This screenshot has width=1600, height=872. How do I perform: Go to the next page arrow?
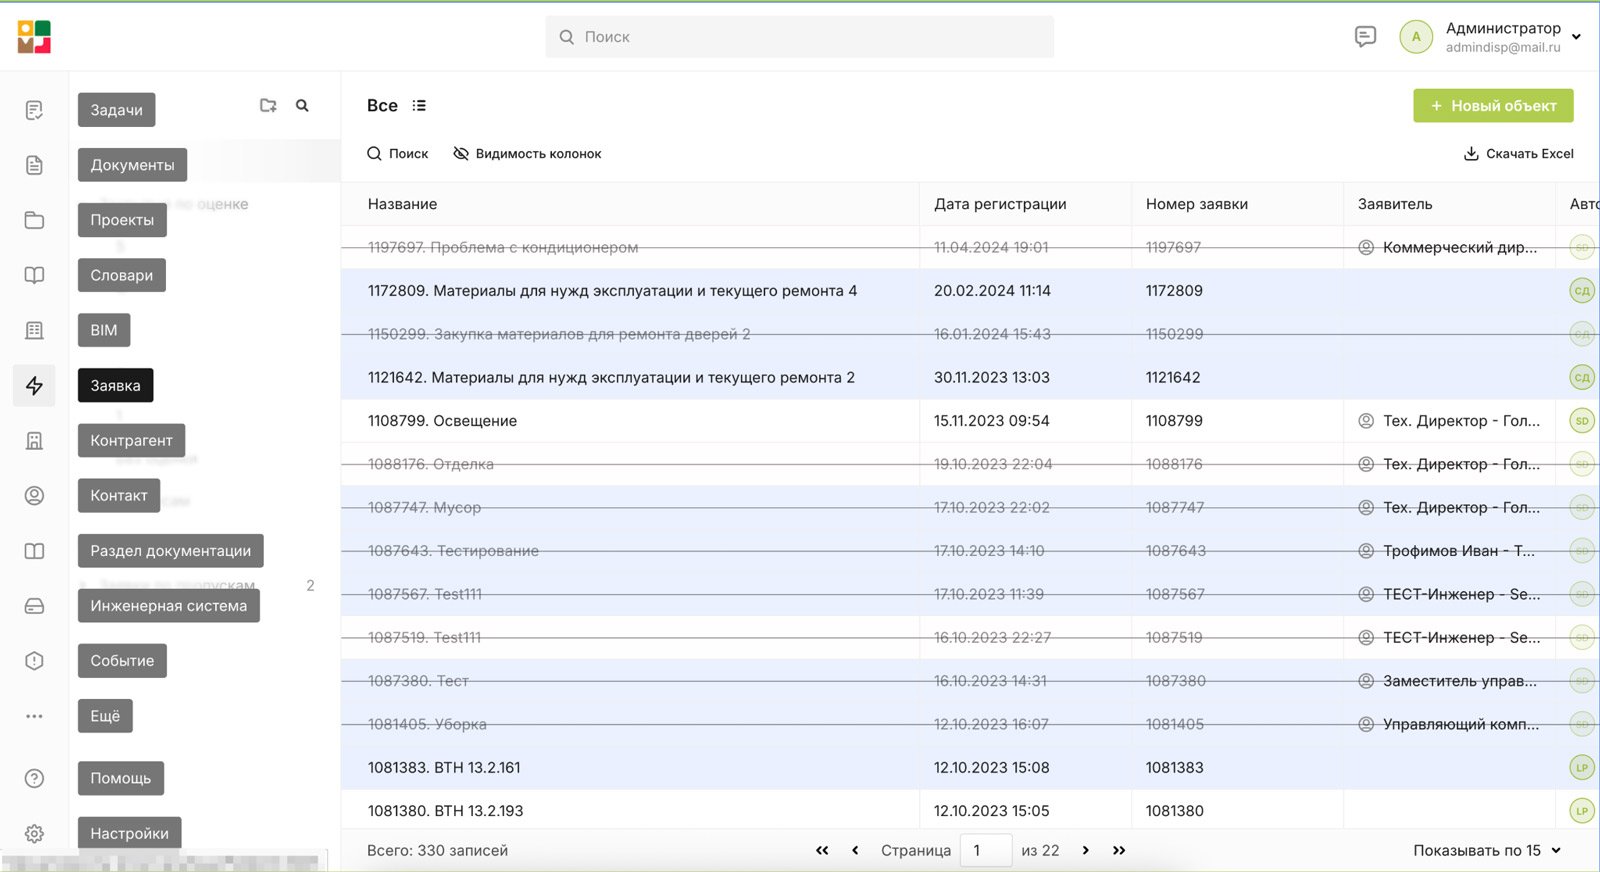[1085, 850]
